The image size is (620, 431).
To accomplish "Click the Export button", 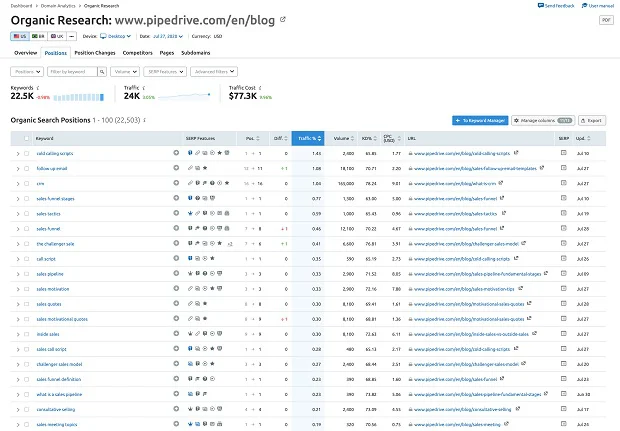I will click(589, 120).
